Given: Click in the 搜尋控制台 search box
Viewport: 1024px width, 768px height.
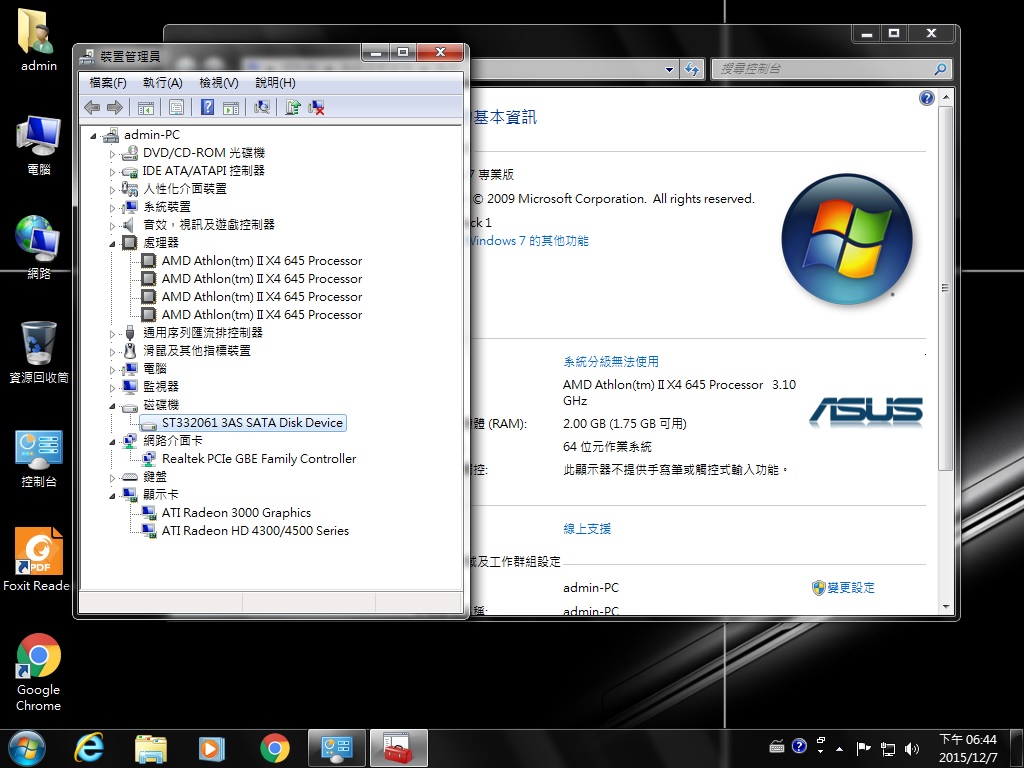Looking at the screenshot, I should 820,69.
